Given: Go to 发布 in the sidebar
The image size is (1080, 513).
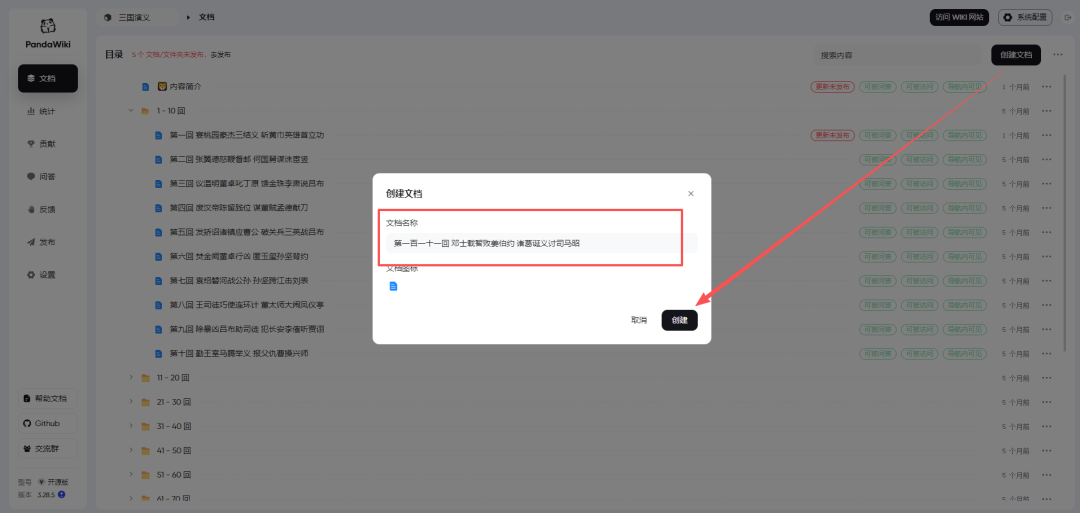Looking at the screenshot, I should [47, 242].
